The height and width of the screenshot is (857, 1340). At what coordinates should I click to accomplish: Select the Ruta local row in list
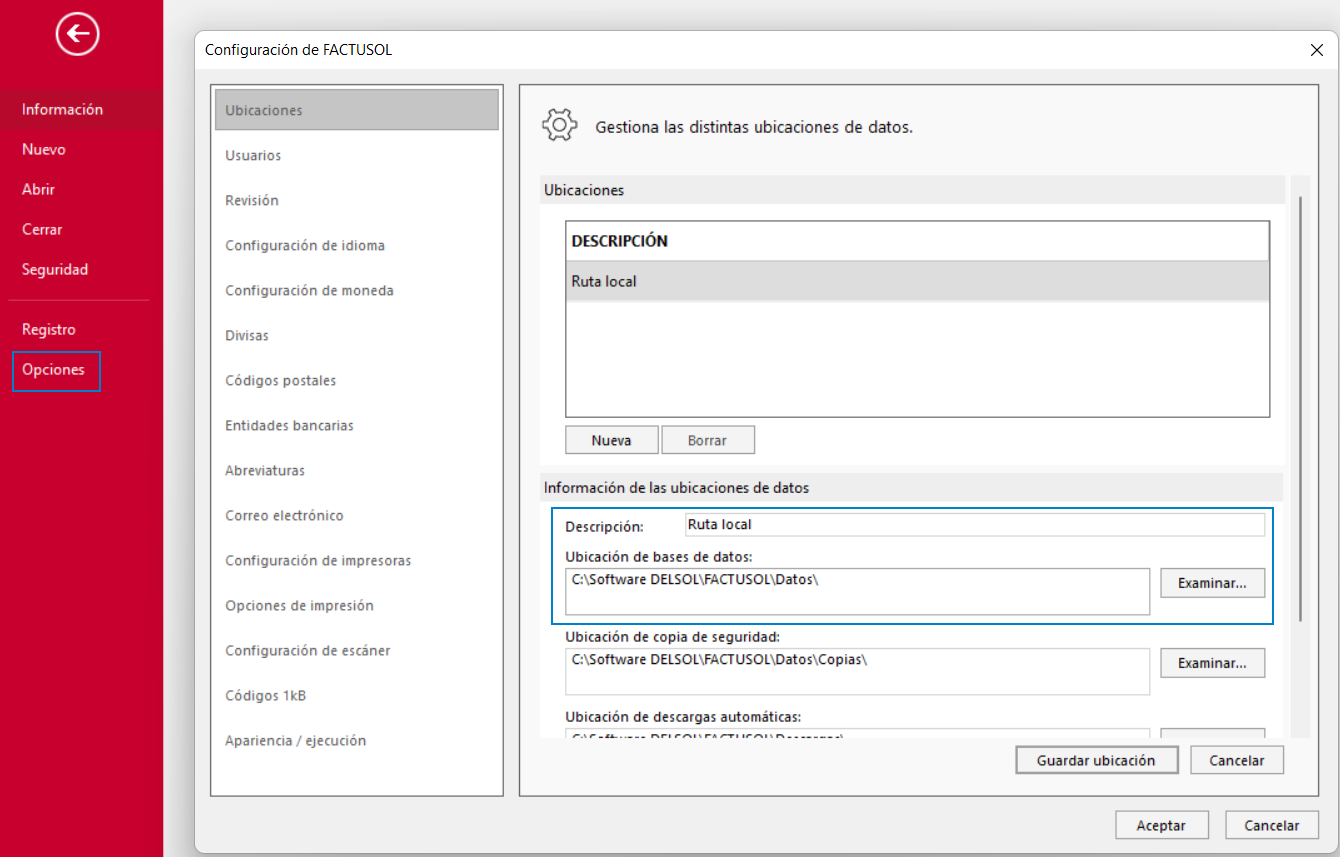[917, 281]
